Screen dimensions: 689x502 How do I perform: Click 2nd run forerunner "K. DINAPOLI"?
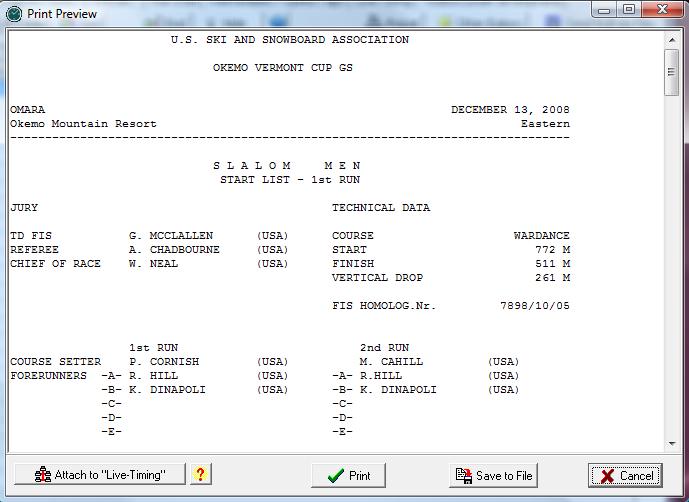pos(398,390)
